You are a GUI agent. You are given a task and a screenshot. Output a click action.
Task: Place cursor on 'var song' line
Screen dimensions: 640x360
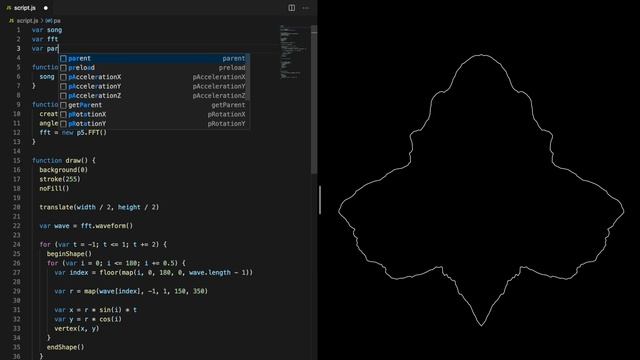[47, 30]
